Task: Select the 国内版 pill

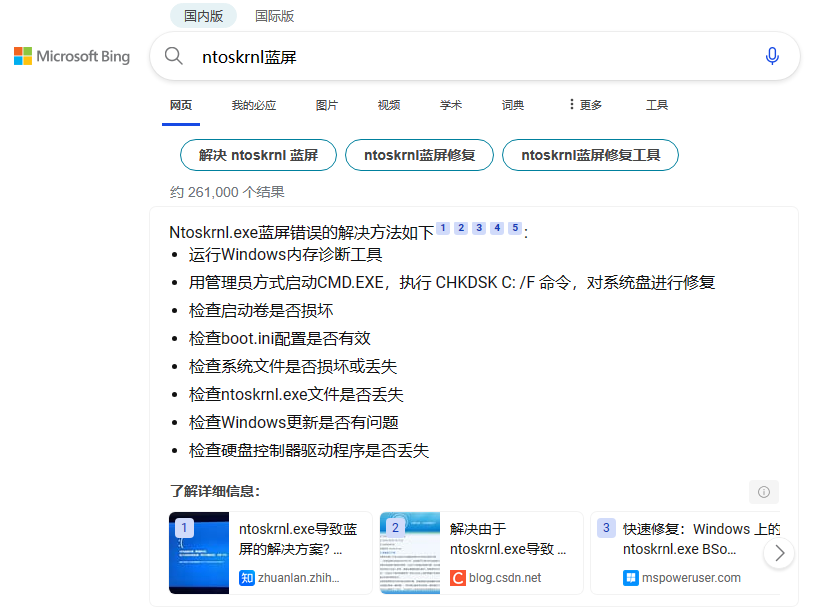Action: (203, 16)
